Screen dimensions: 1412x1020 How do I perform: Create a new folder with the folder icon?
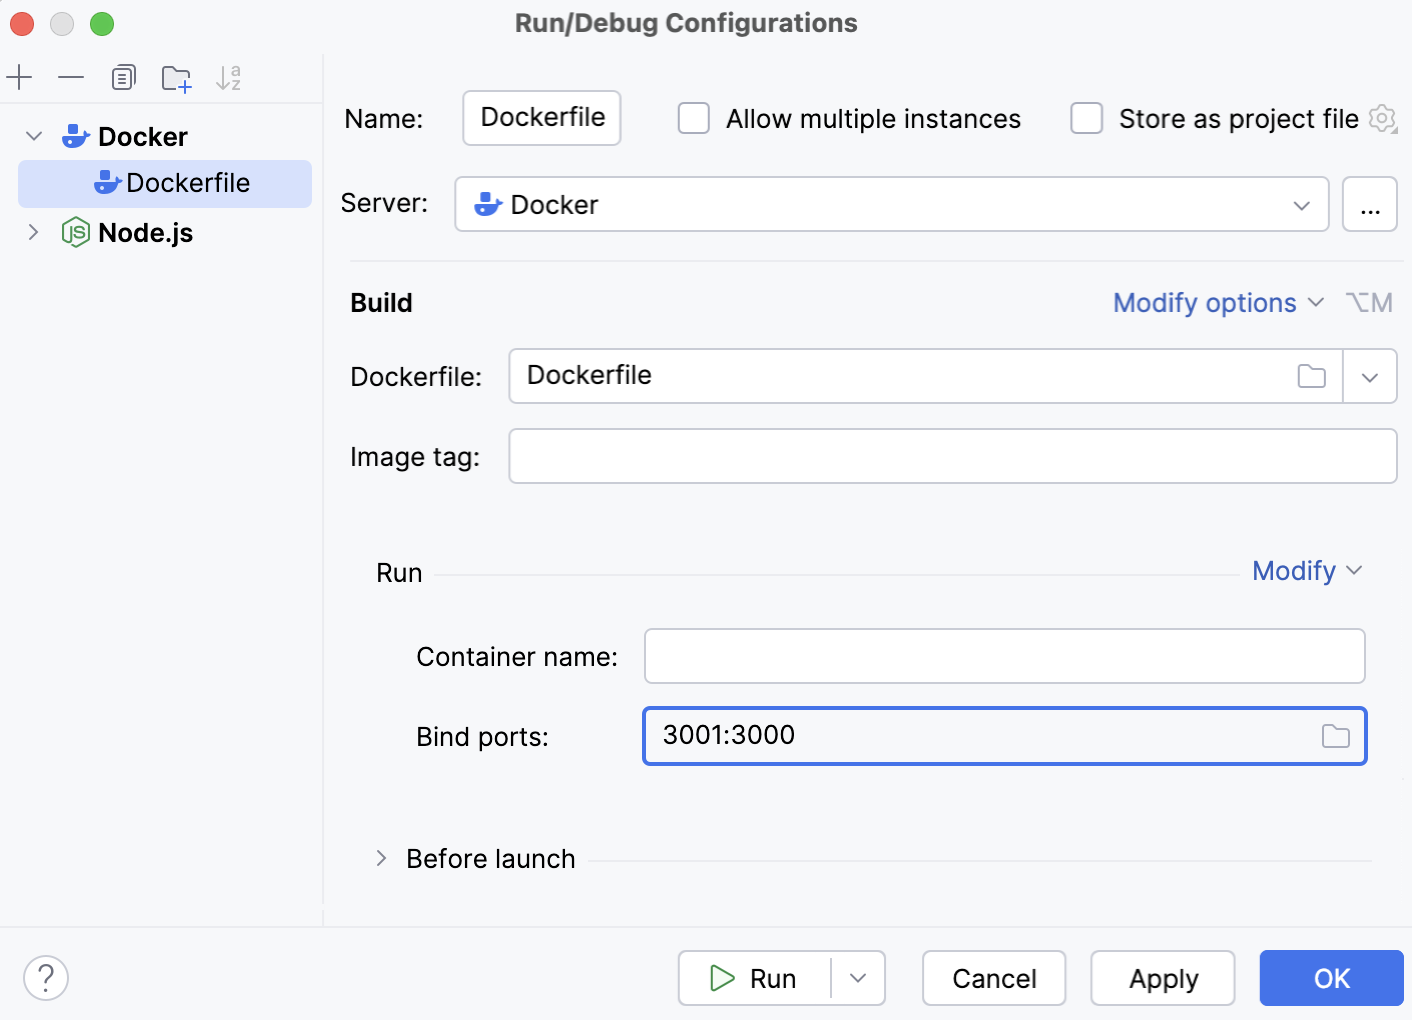176,78
